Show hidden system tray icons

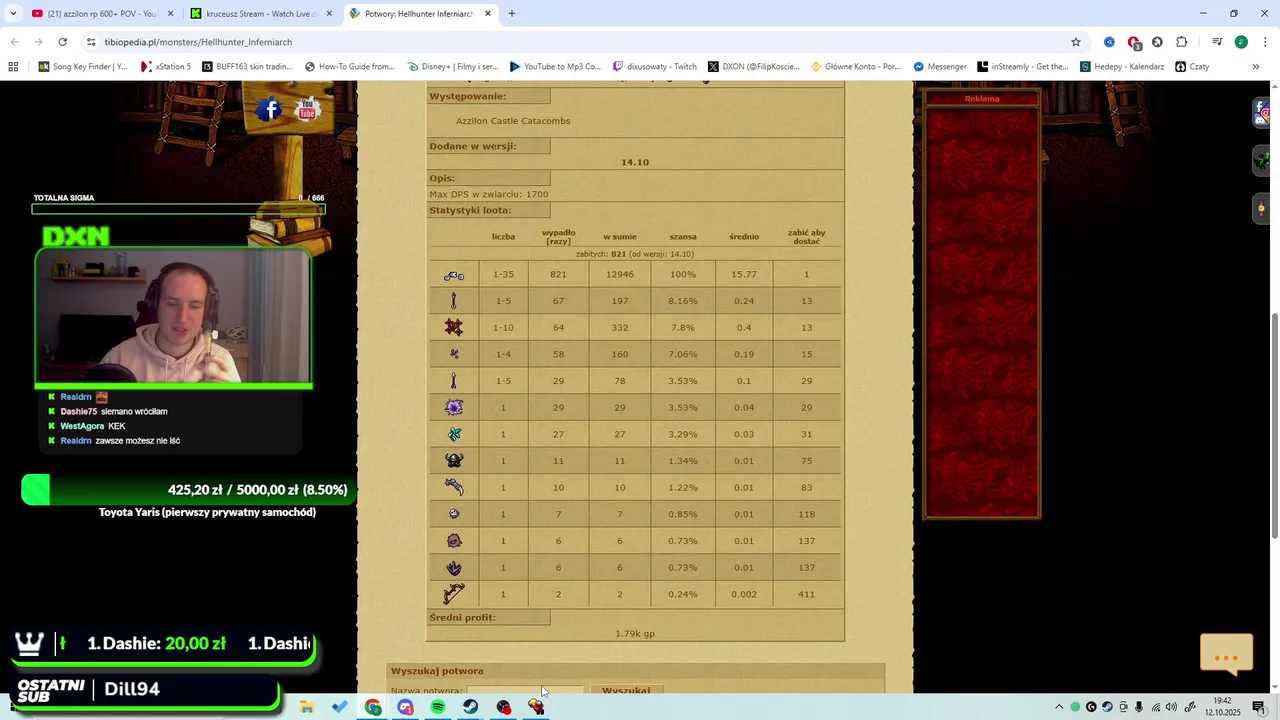pos(1059,707)
